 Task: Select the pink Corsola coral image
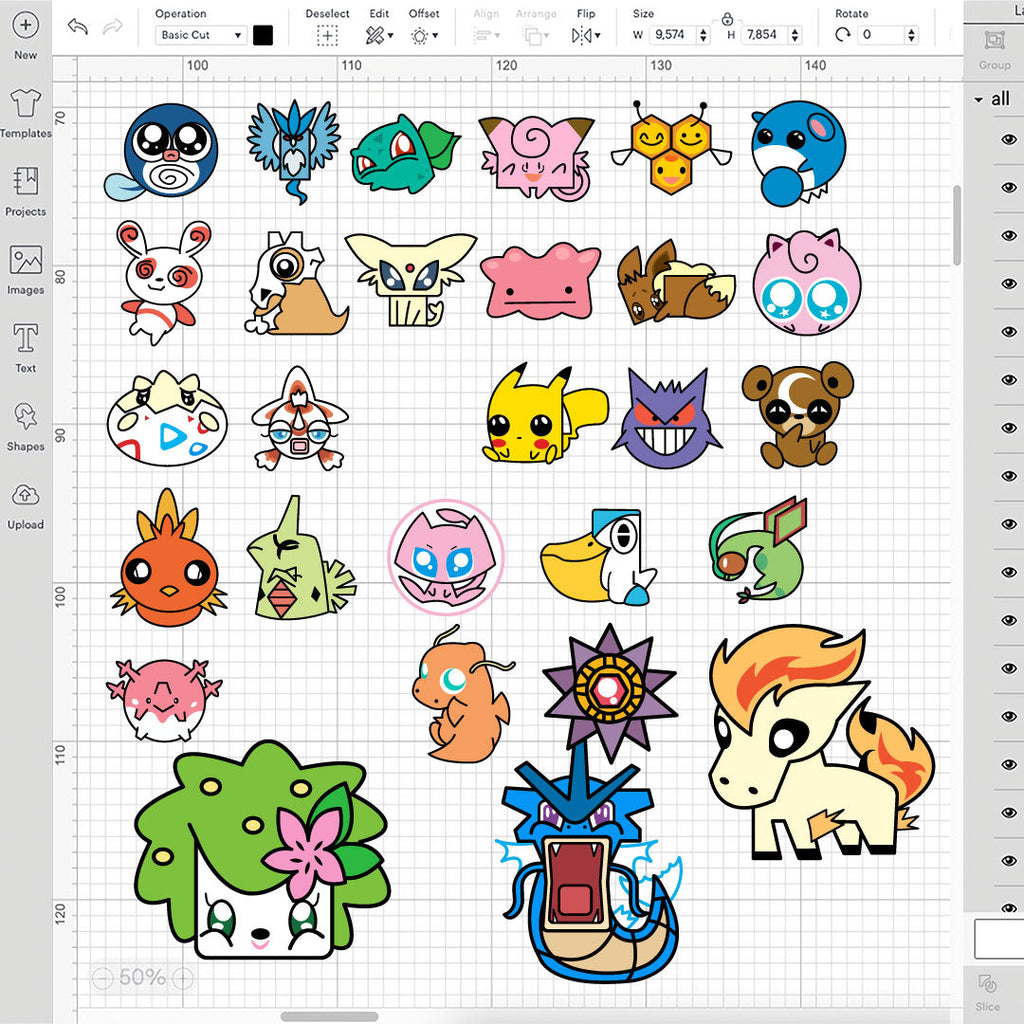(x=164, y=701)
